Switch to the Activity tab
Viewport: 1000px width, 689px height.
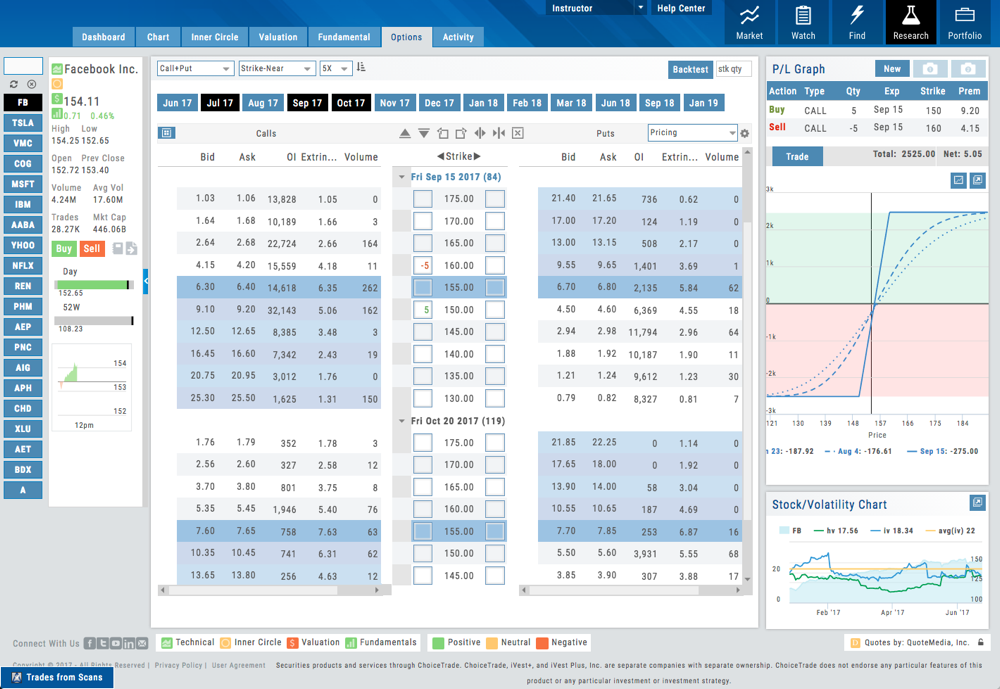(458, 37)
